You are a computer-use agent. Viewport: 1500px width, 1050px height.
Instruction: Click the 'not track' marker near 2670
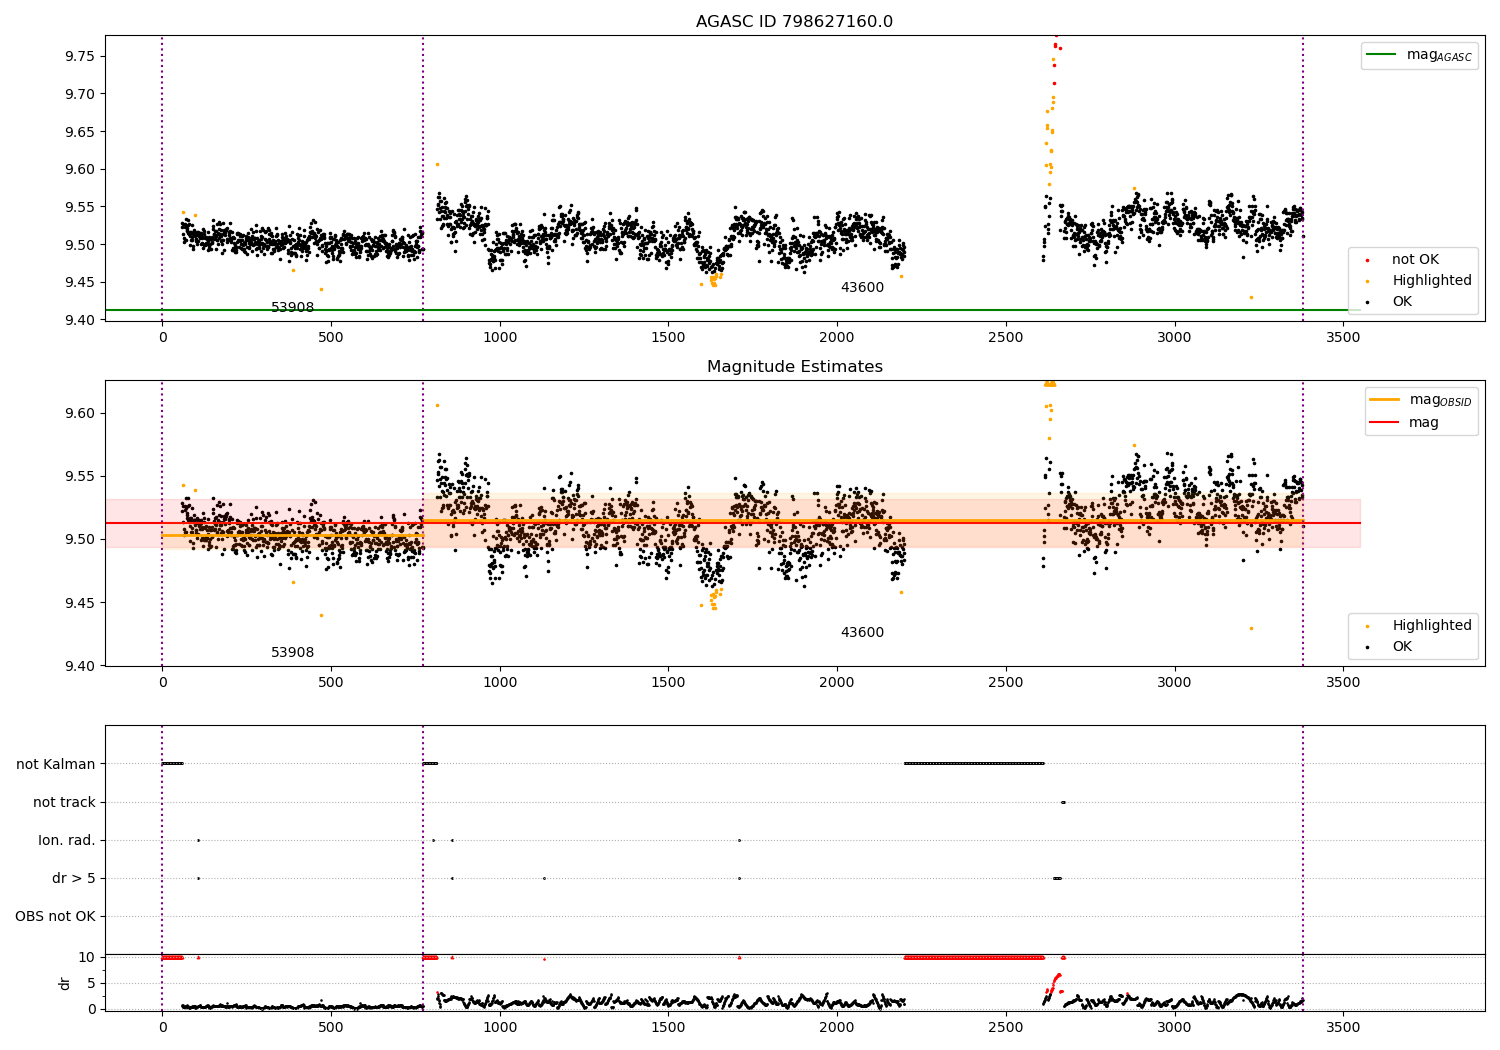coord(1063,802)
